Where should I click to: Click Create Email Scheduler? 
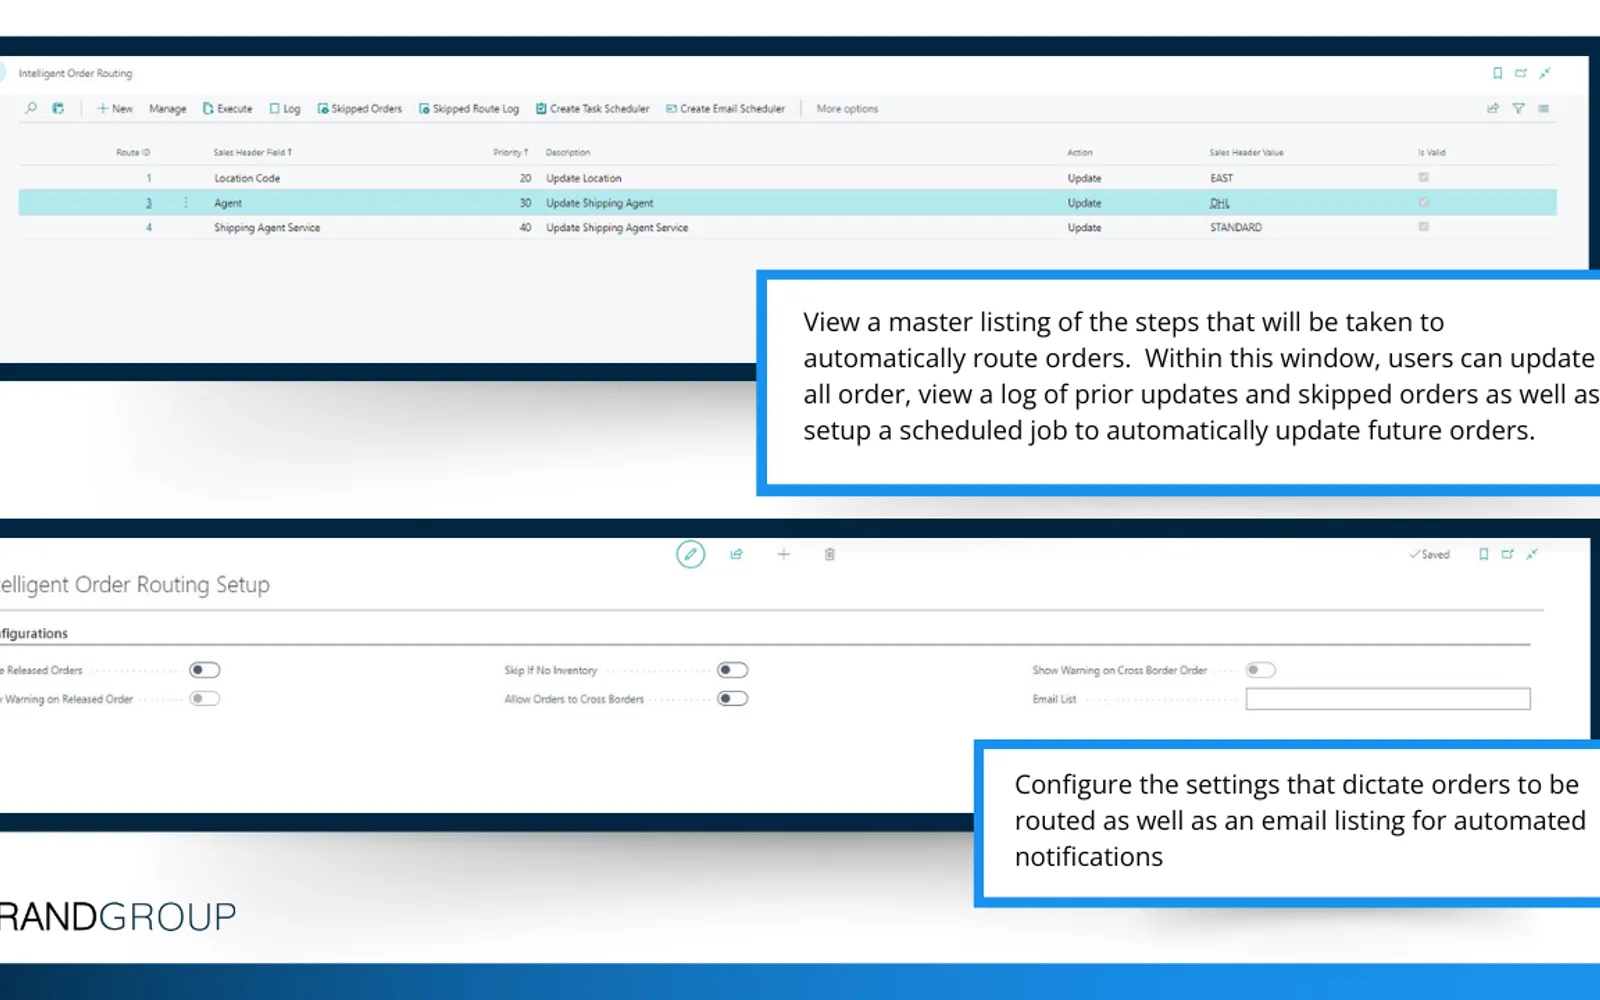click(725, 108)
